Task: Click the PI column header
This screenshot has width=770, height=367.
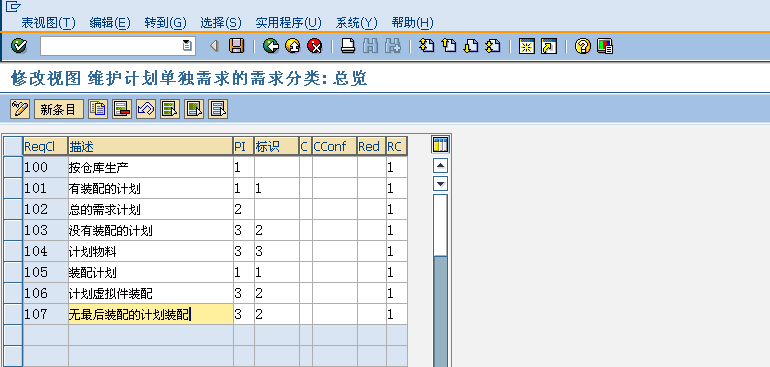Action: 244,146
